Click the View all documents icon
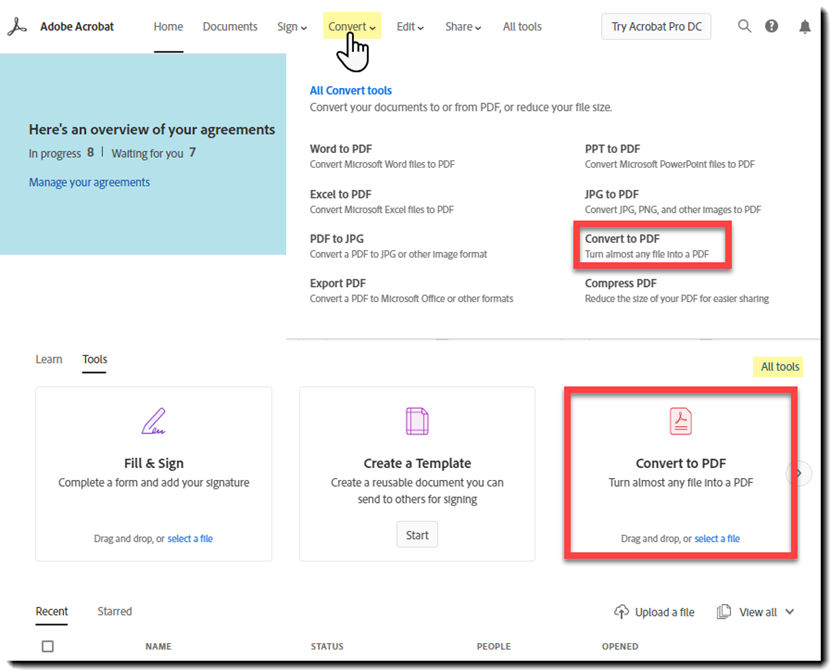The height and width of the screenshot is (670, 830). (724, 612)
